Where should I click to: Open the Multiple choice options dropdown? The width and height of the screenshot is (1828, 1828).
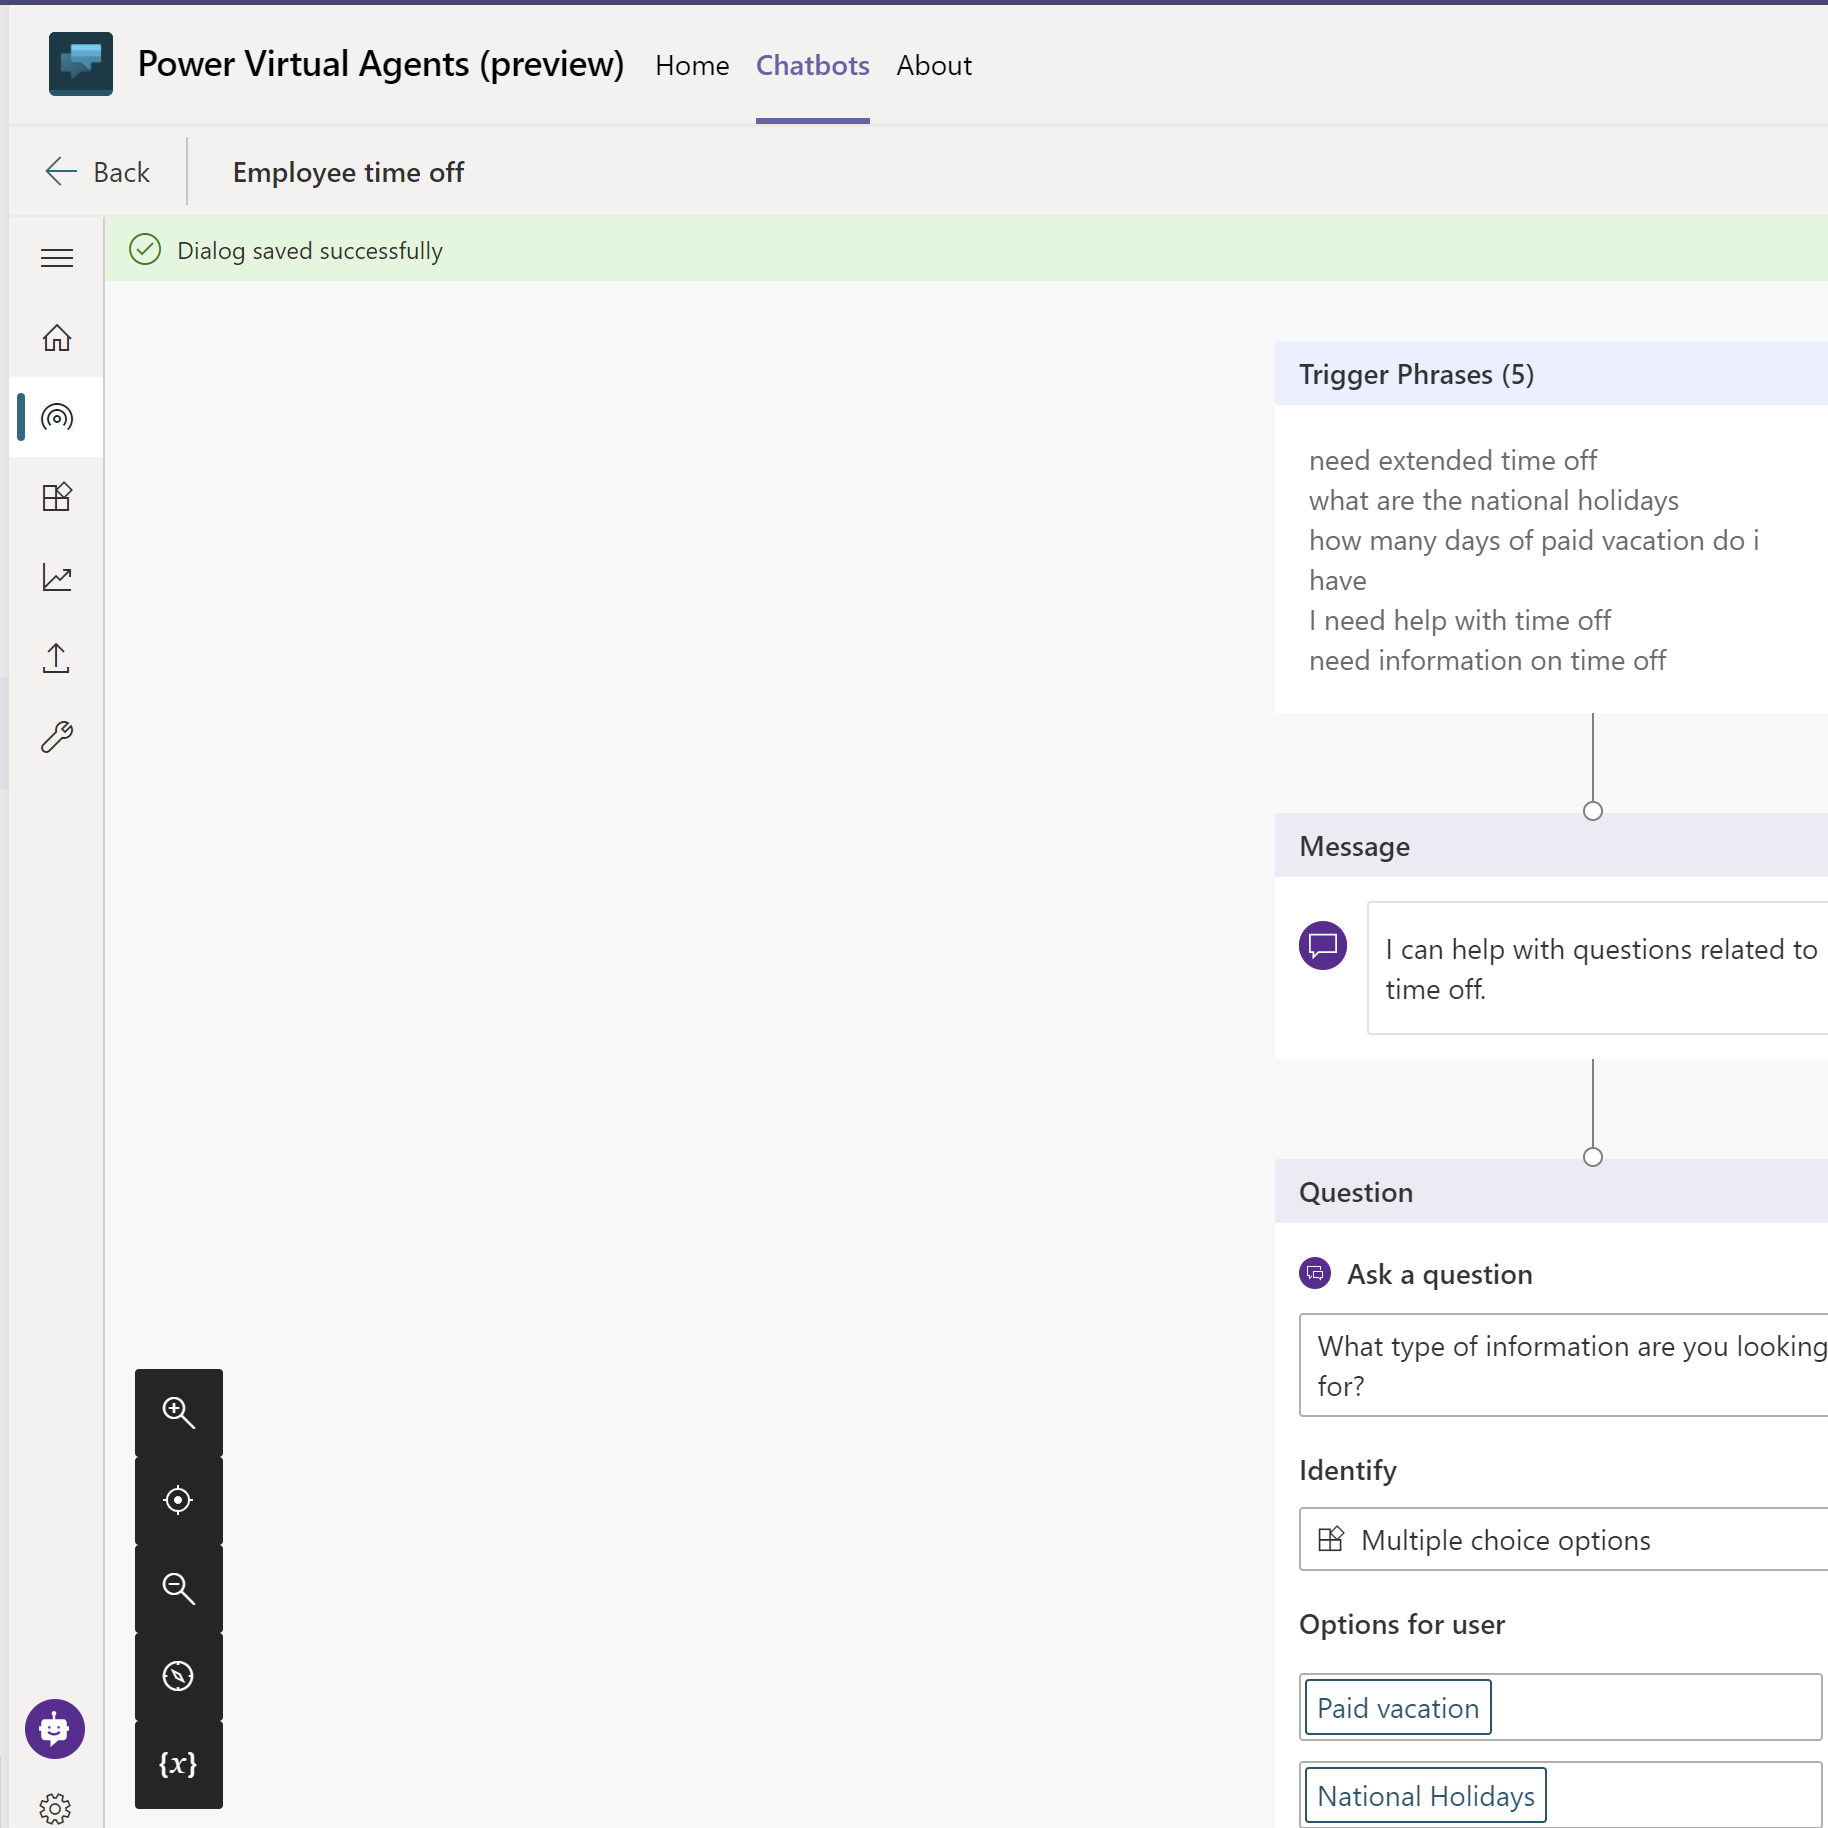click(1563, 1539)
